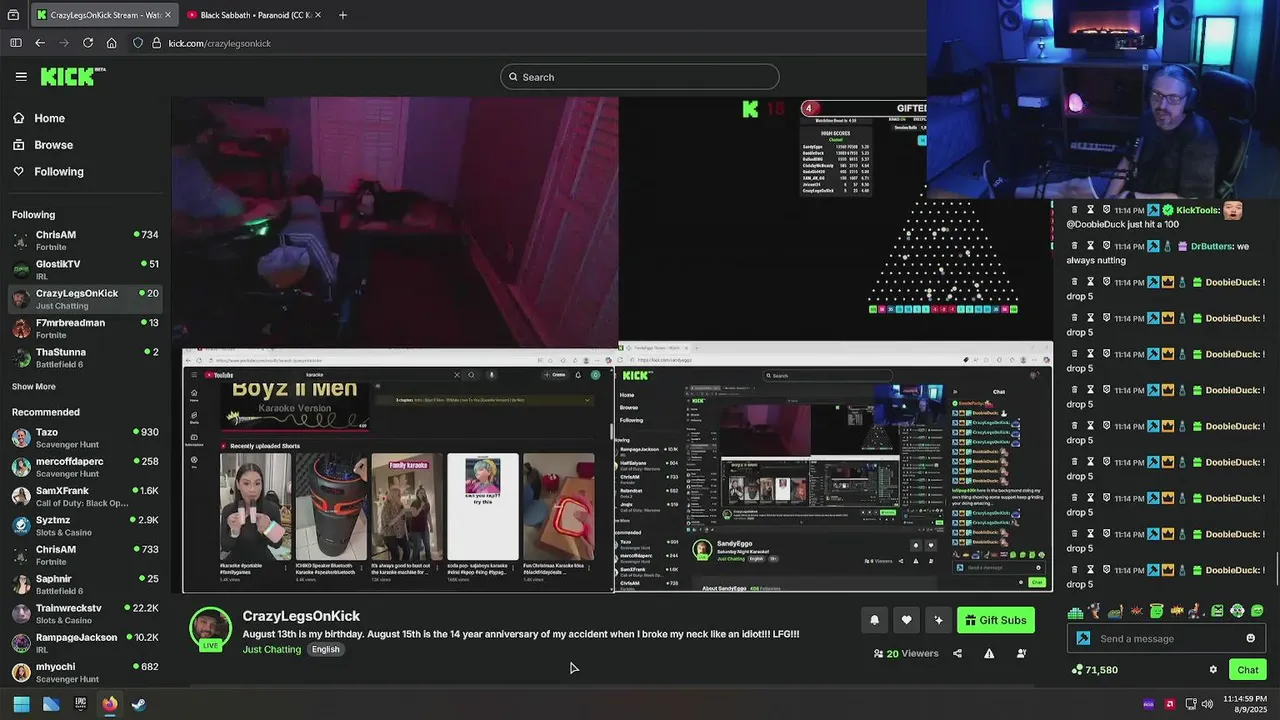The image size is (1280, 720).
Task: Click the volume icon in system tray
Action: pyautogui.click(x=1207, y=704)
